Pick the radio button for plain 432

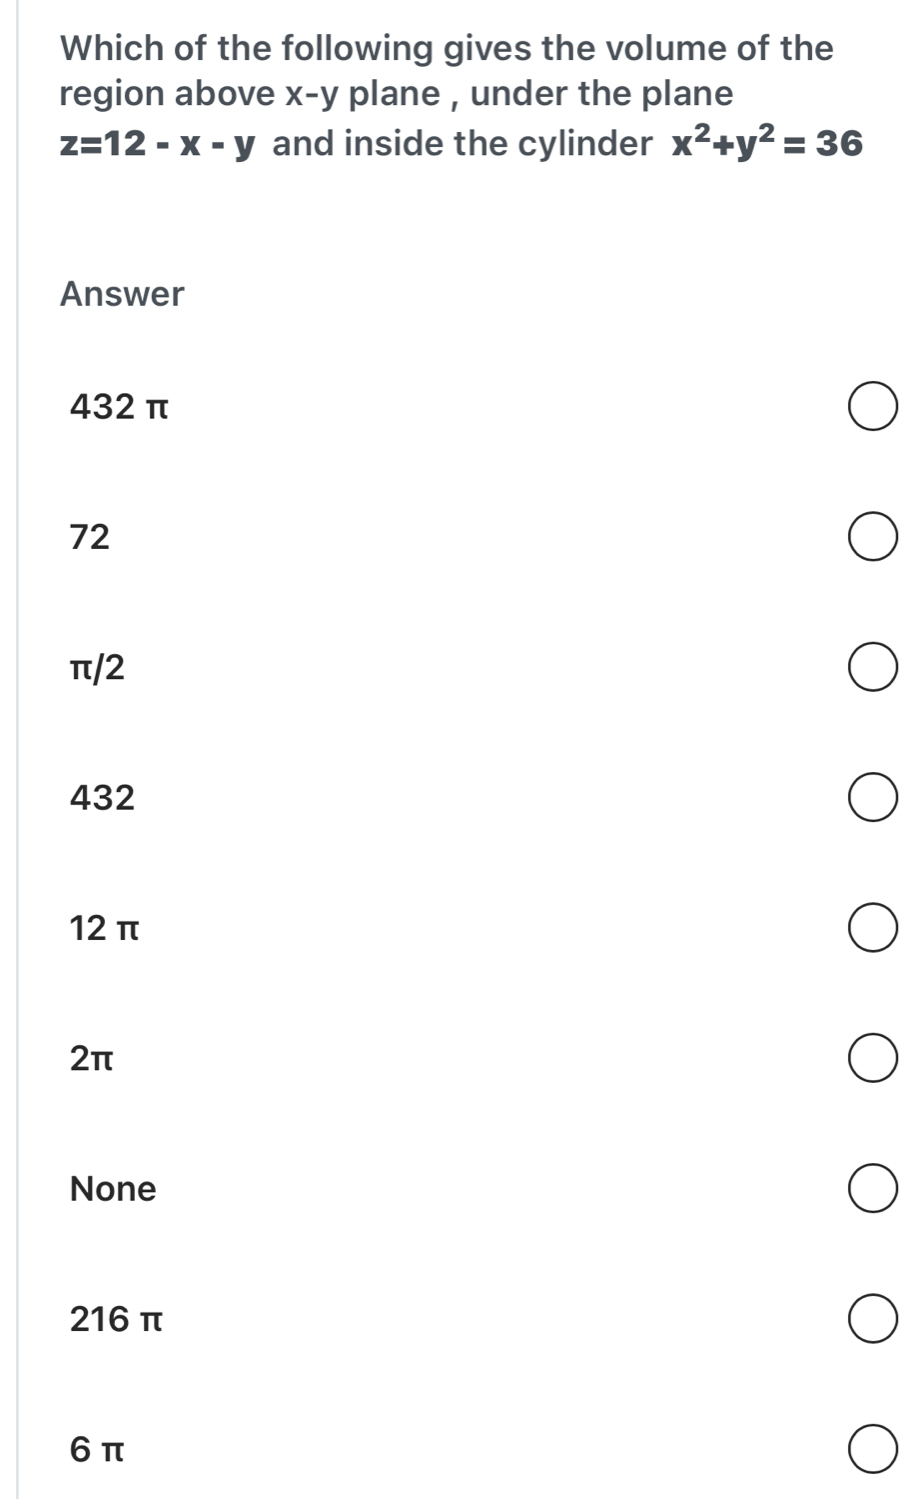(x=873, y=798)
